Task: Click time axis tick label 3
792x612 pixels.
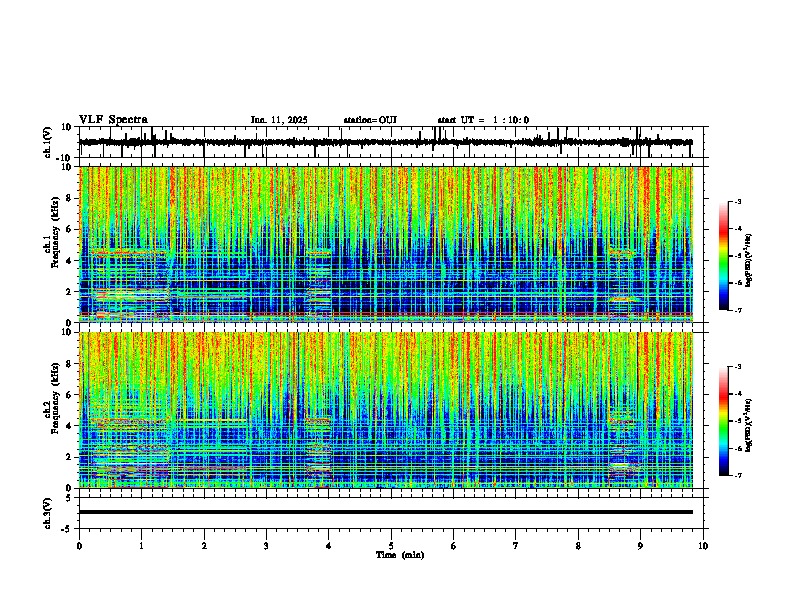Action: click(266, 546)
